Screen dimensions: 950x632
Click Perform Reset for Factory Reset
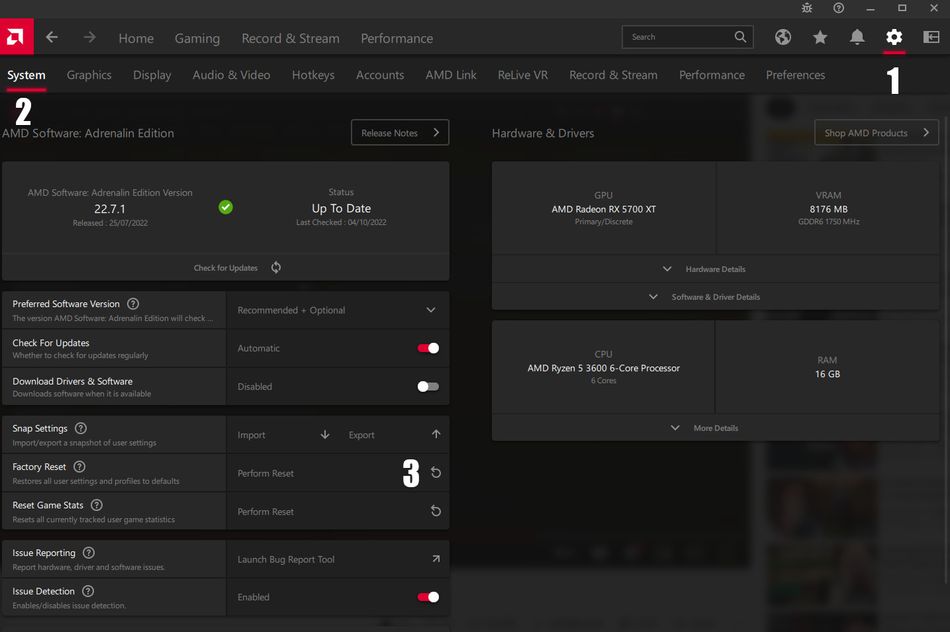[338, 473]
